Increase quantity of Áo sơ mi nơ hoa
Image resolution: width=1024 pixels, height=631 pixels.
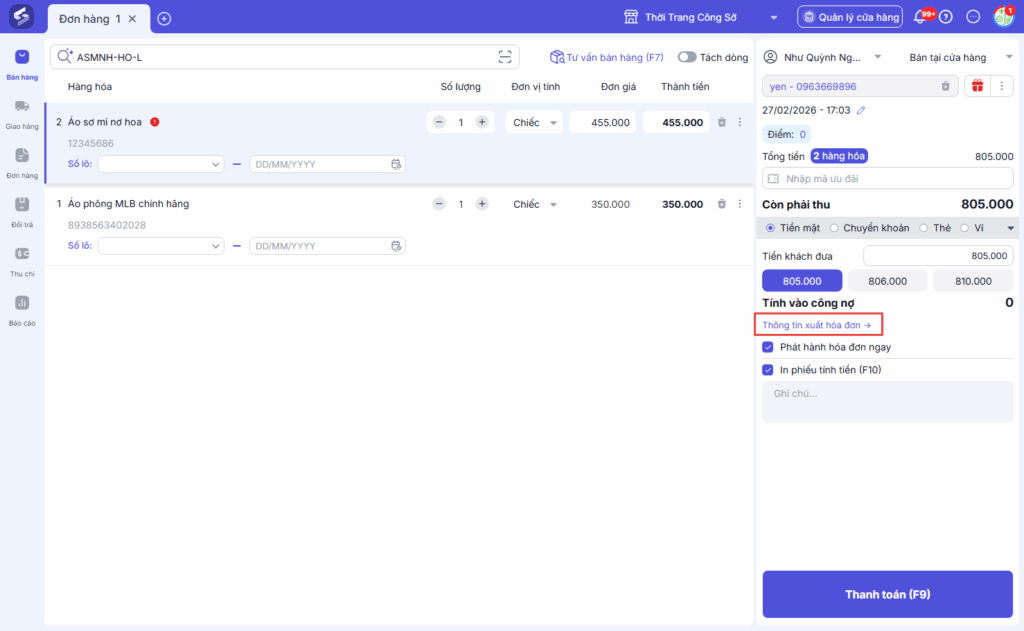click(x=482, y=122)
